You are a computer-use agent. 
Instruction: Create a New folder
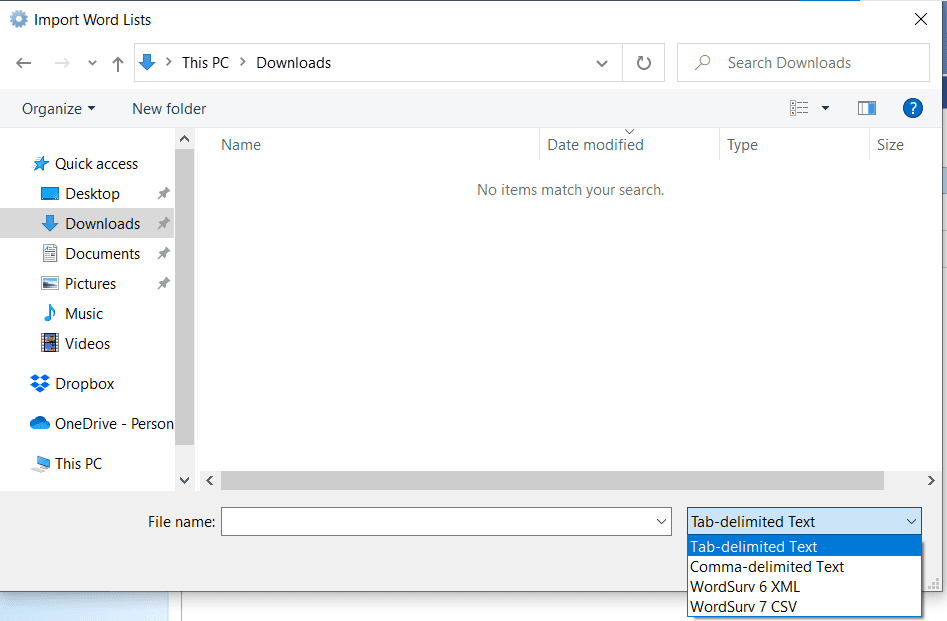point(168,108)
